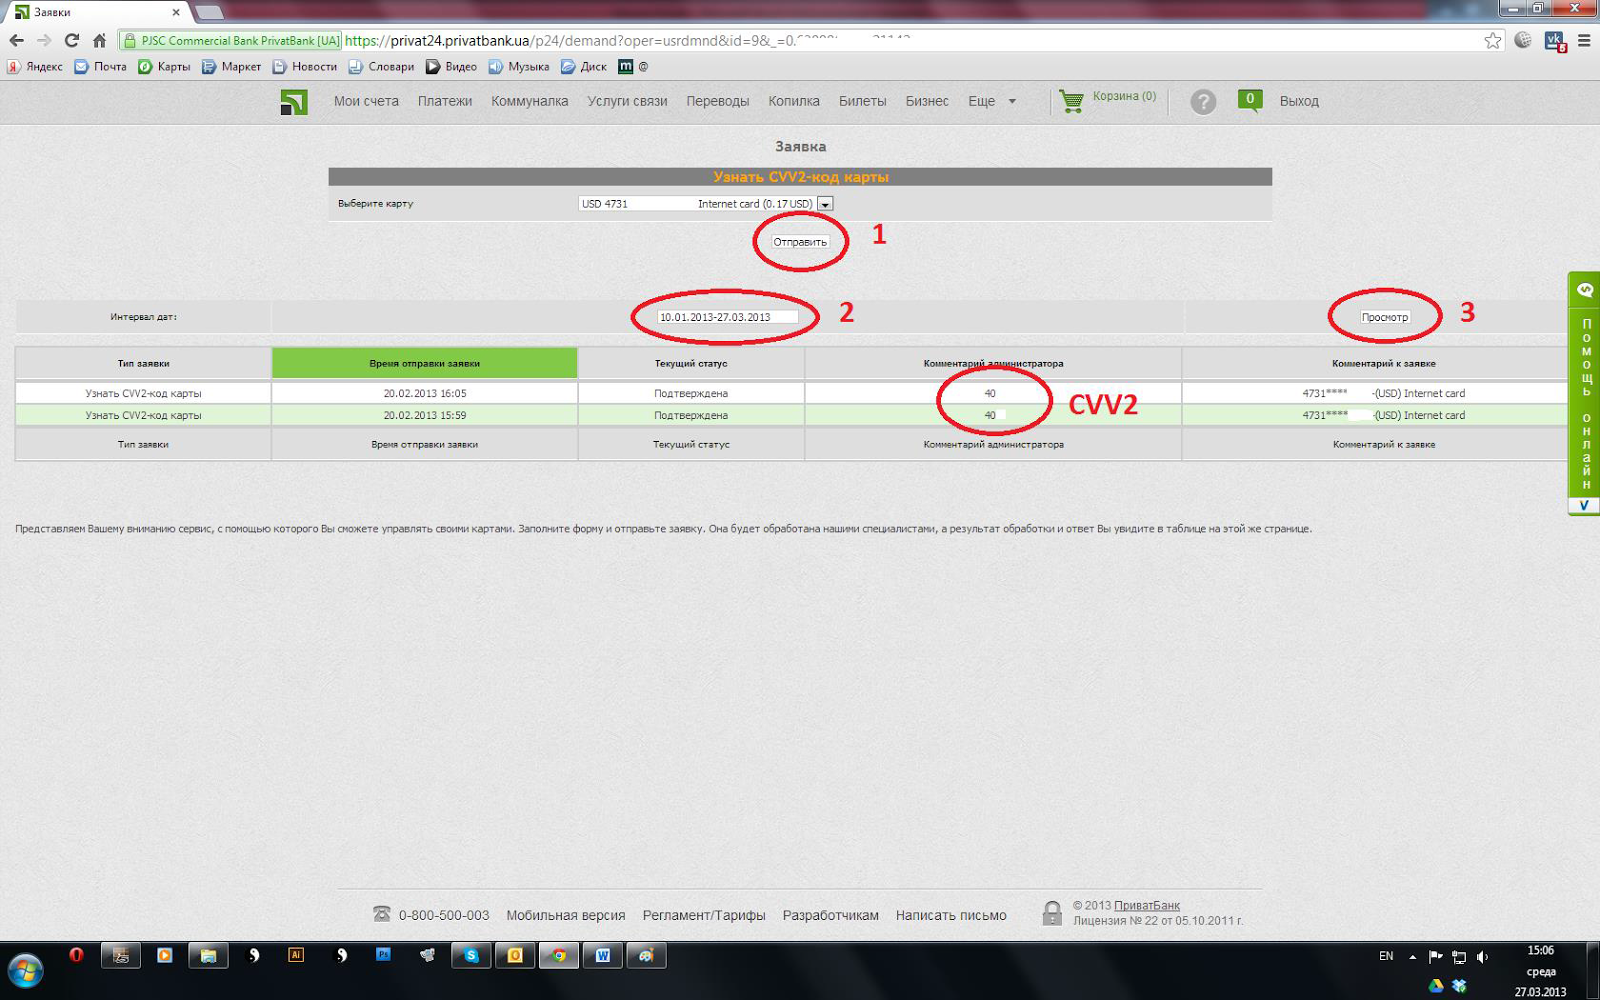Open Билеты menu
This screenshot has height=1000, width=1600.
pyautogui.click(x=863, y=101)
